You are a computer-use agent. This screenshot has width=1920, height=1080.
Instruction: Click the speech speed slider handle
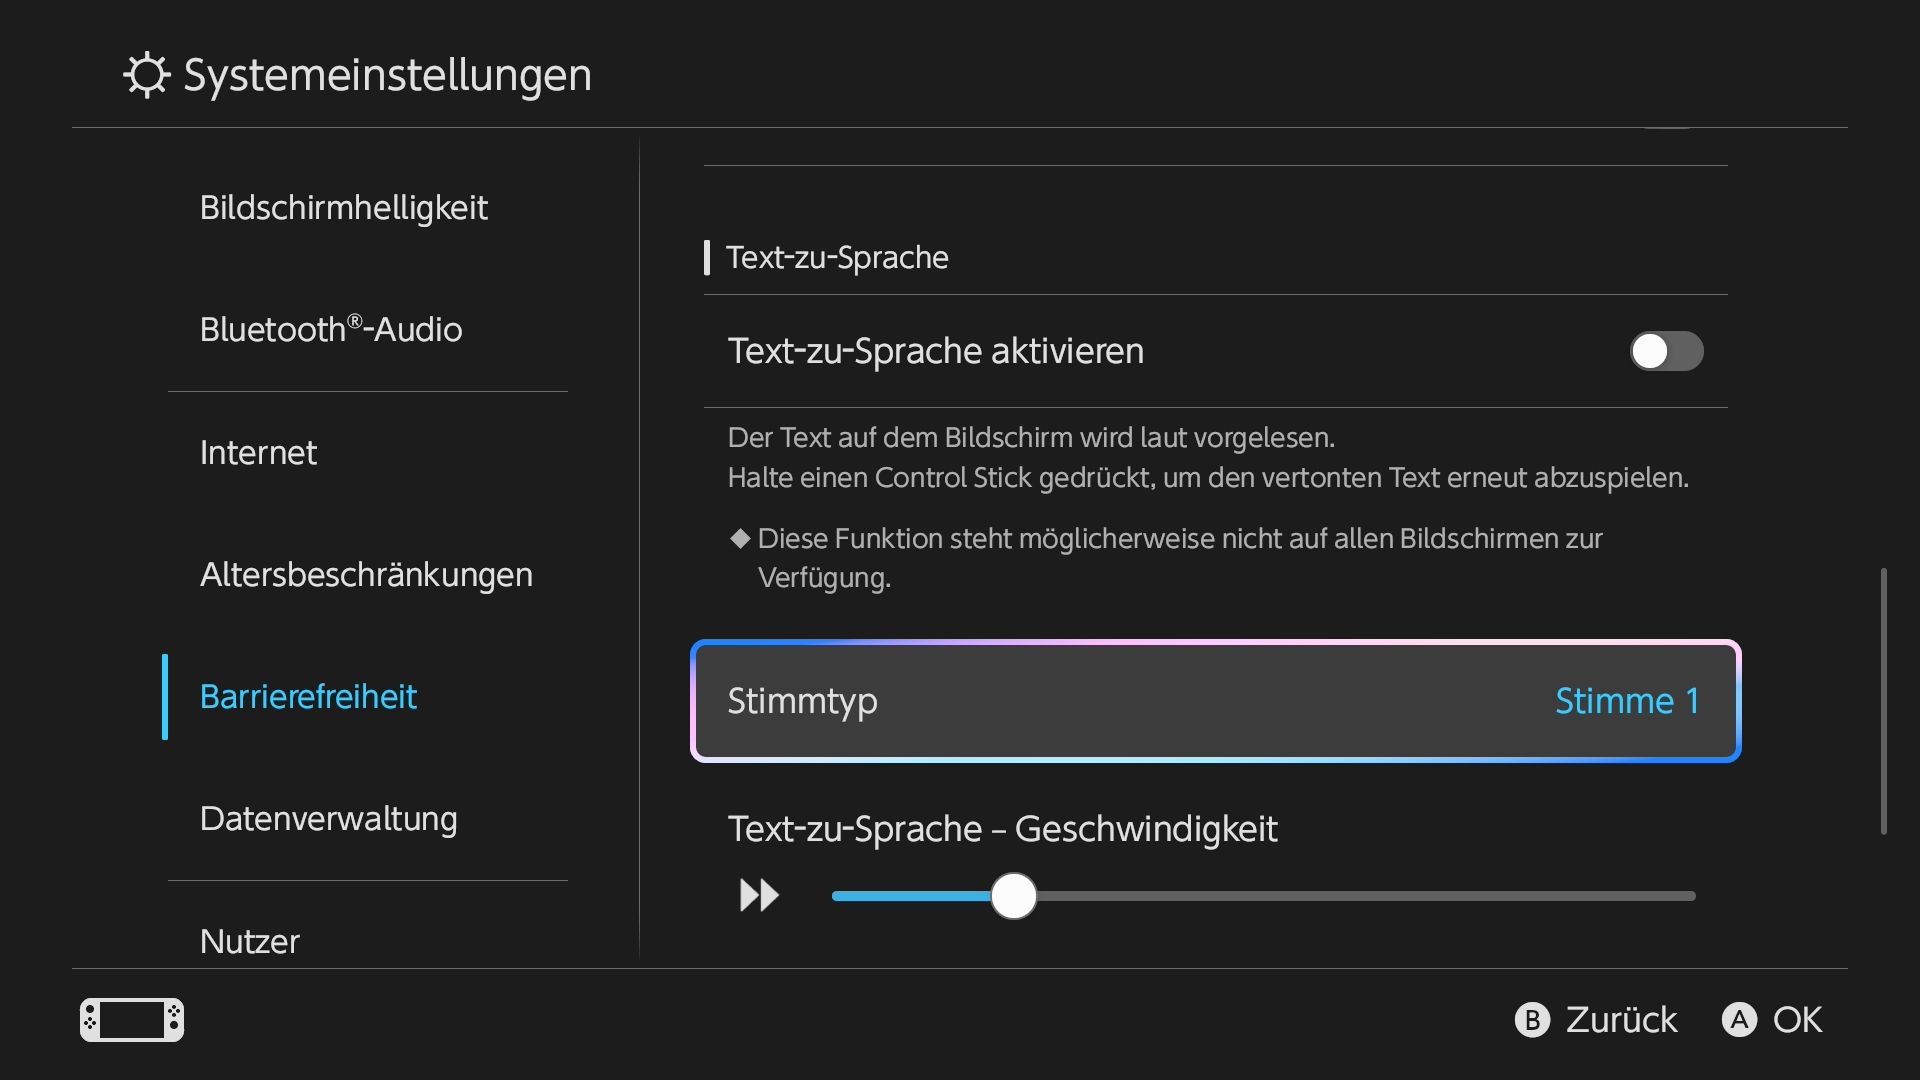[x=1014, y=896]
